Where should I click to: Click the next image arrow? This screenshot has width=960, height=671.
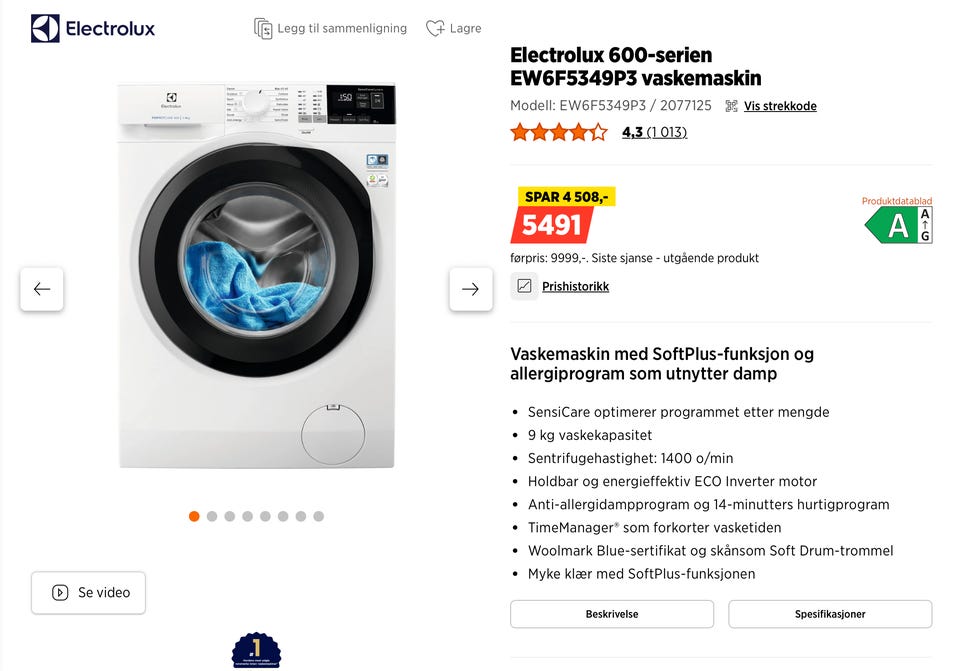pyautogui.click(x=470, y=289)
